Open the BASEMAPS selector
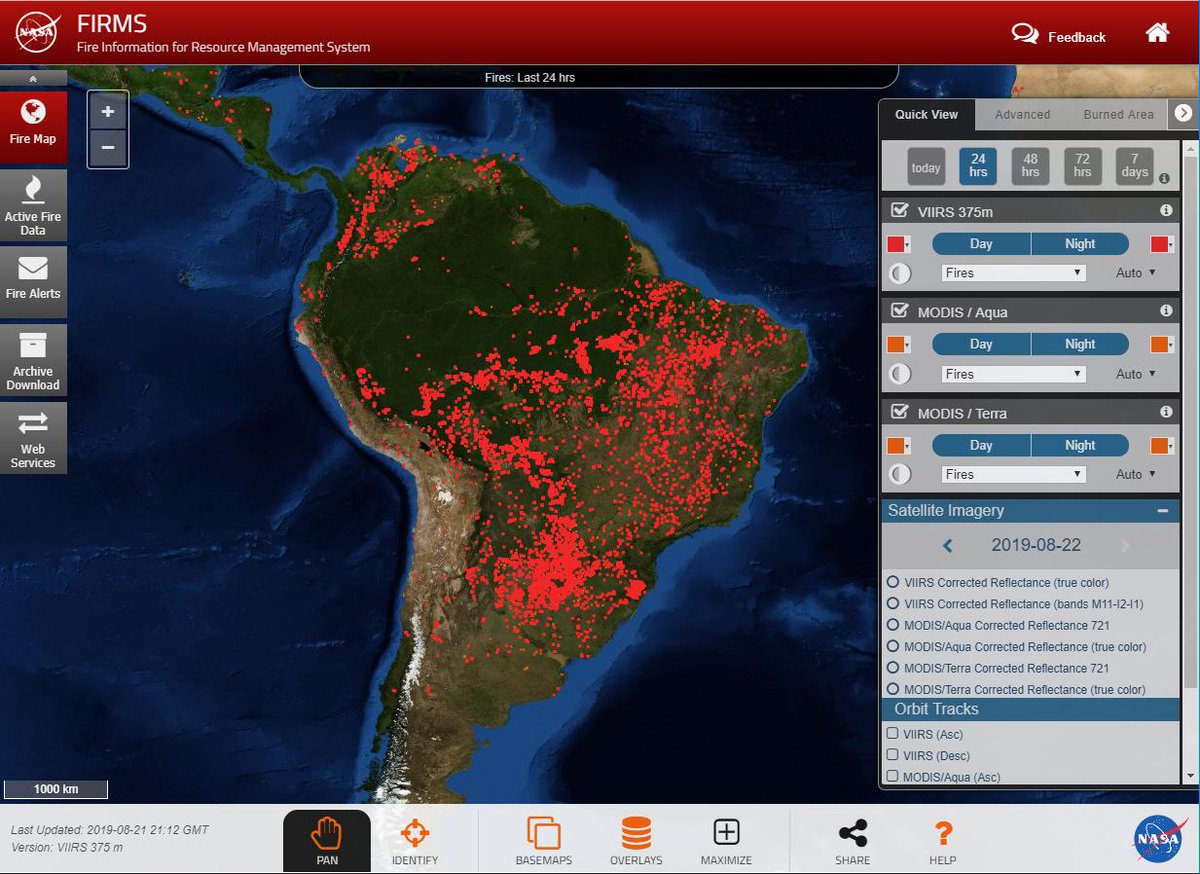Image resolution: width=1200 pixels, height=874 pixels. click(x=544, y=840)
